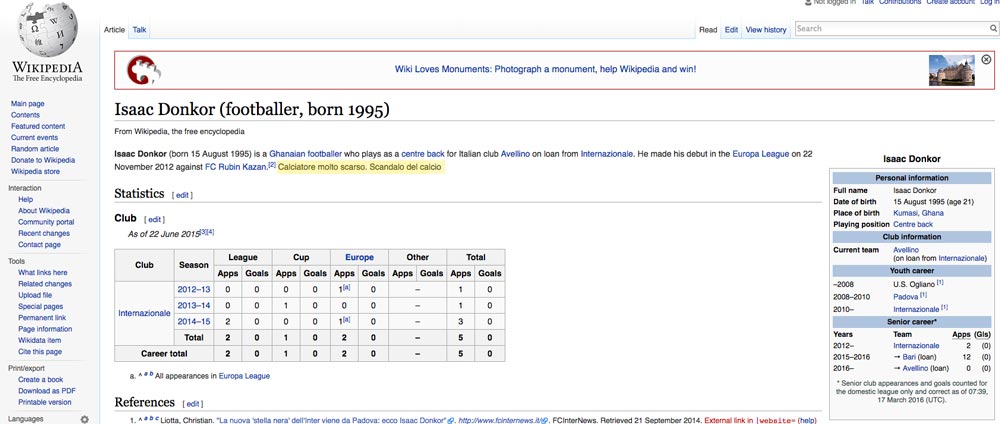Screen dimensions: 1000x424
Task: Select the Read tab
Action: (708, 30)
